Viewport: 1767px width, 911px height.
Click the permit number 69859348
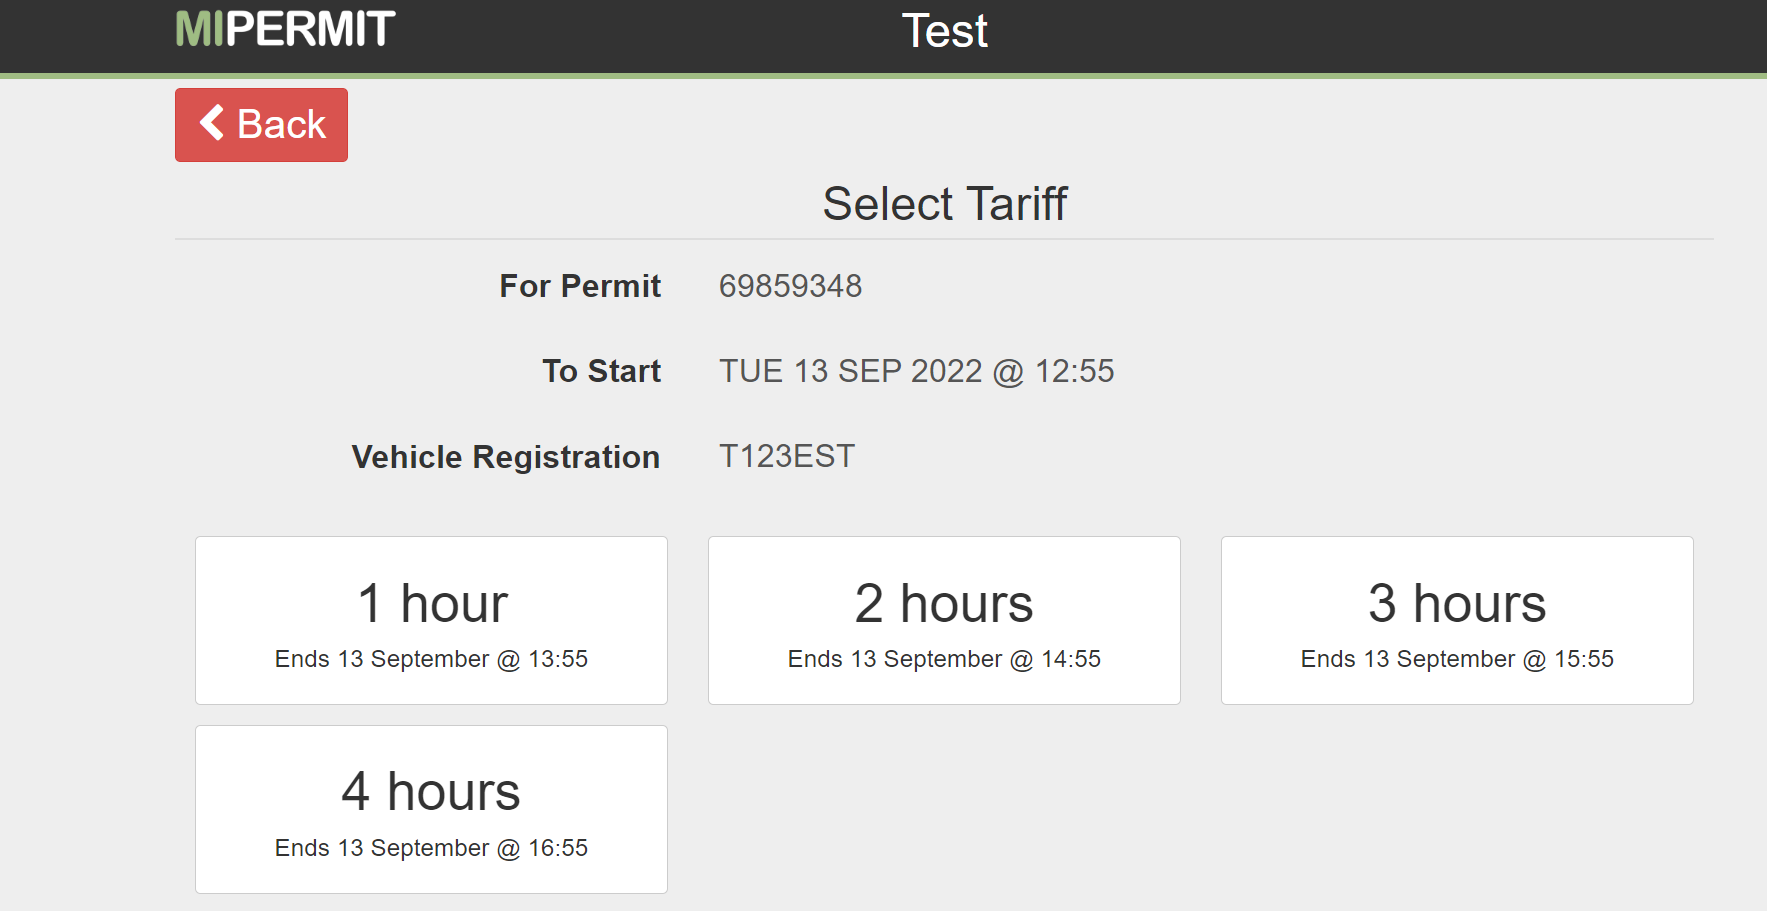click(790, 286)
